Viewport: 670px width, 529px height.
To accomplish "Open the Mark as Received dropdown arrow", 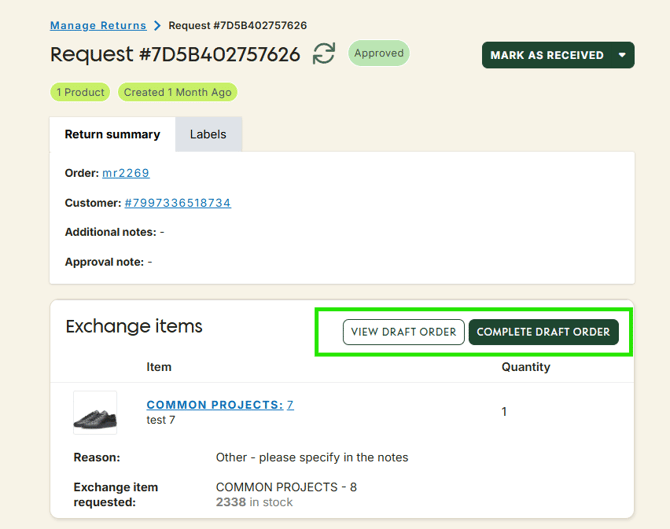I will tap(623, 55).
